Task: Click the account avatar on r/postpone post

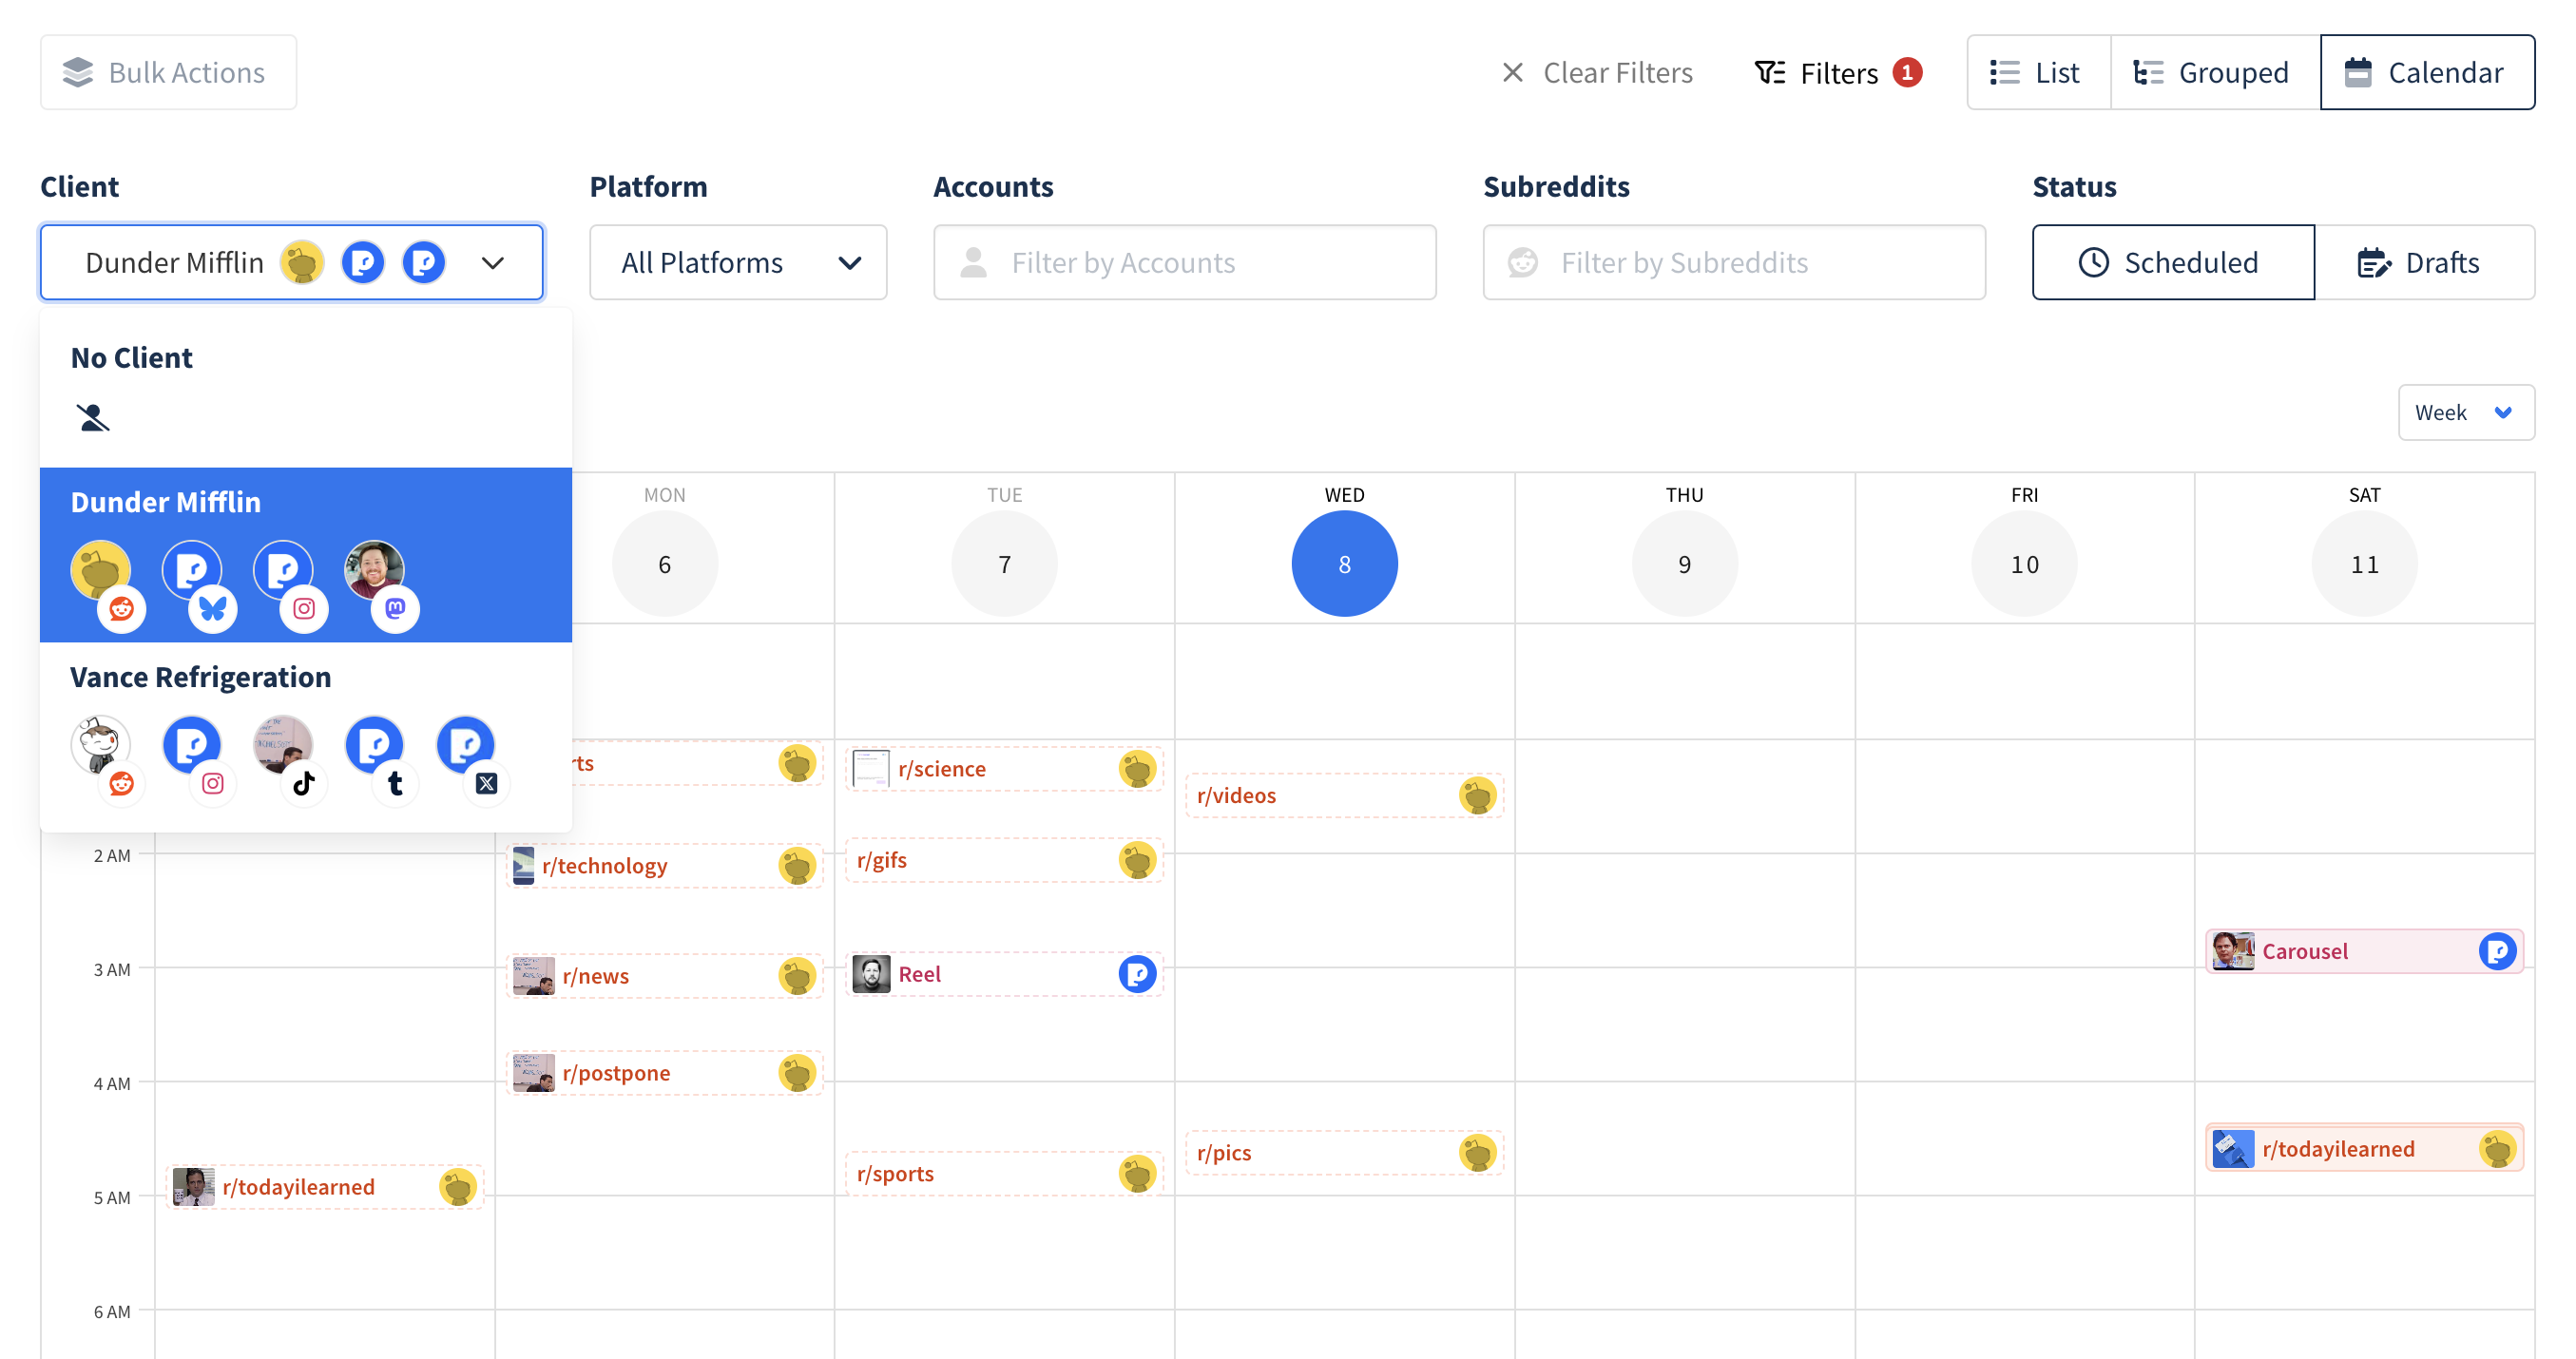Action: (x=797, y=1073)
